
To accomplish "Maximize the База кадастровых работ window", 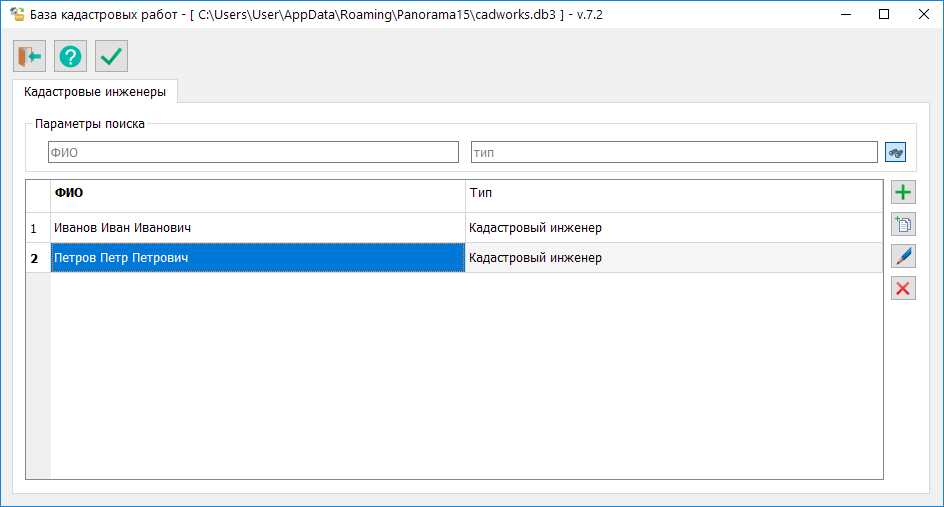I will [883, 15].
